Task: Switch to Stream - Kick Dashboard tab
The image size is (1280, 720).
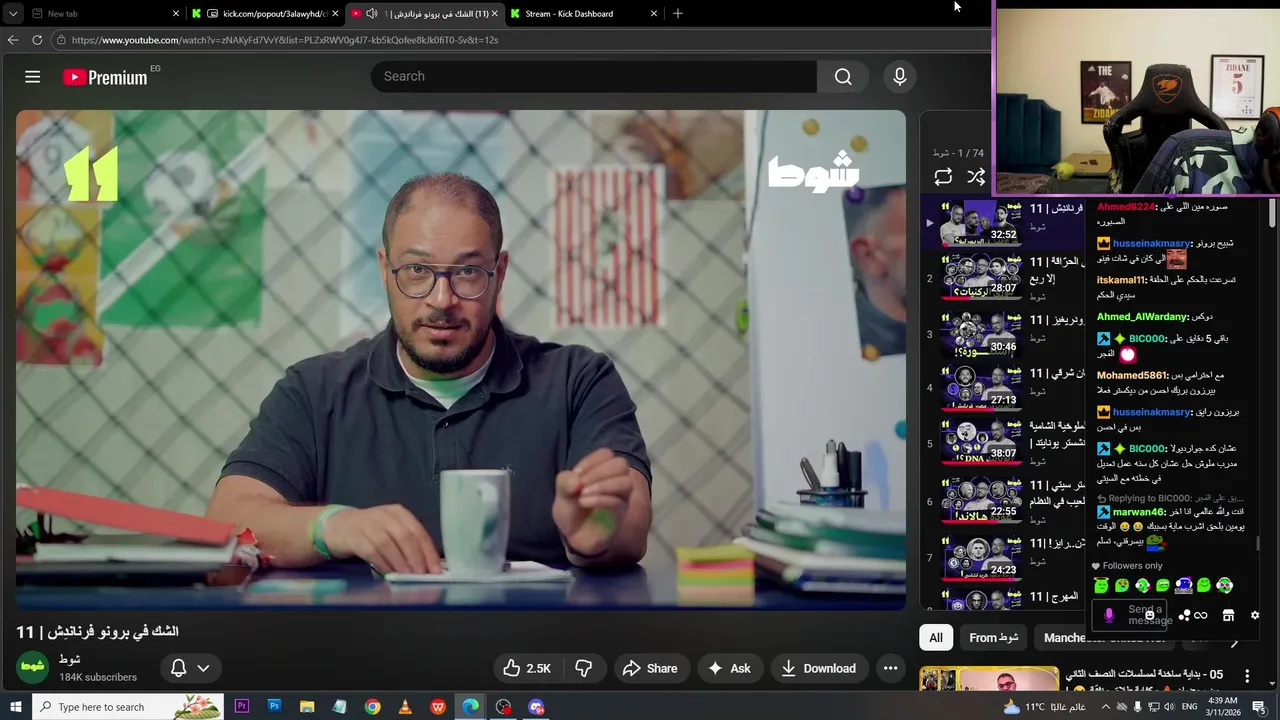Action: click(x=584, y=14)
